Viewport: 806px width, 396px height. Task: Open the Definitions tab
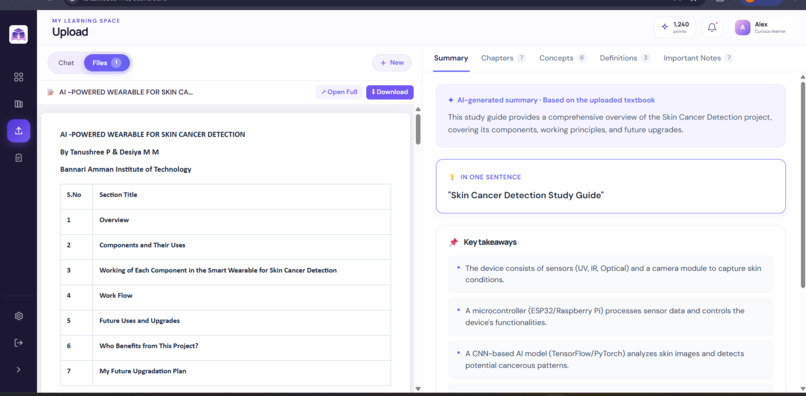click(x=625, y=58)
